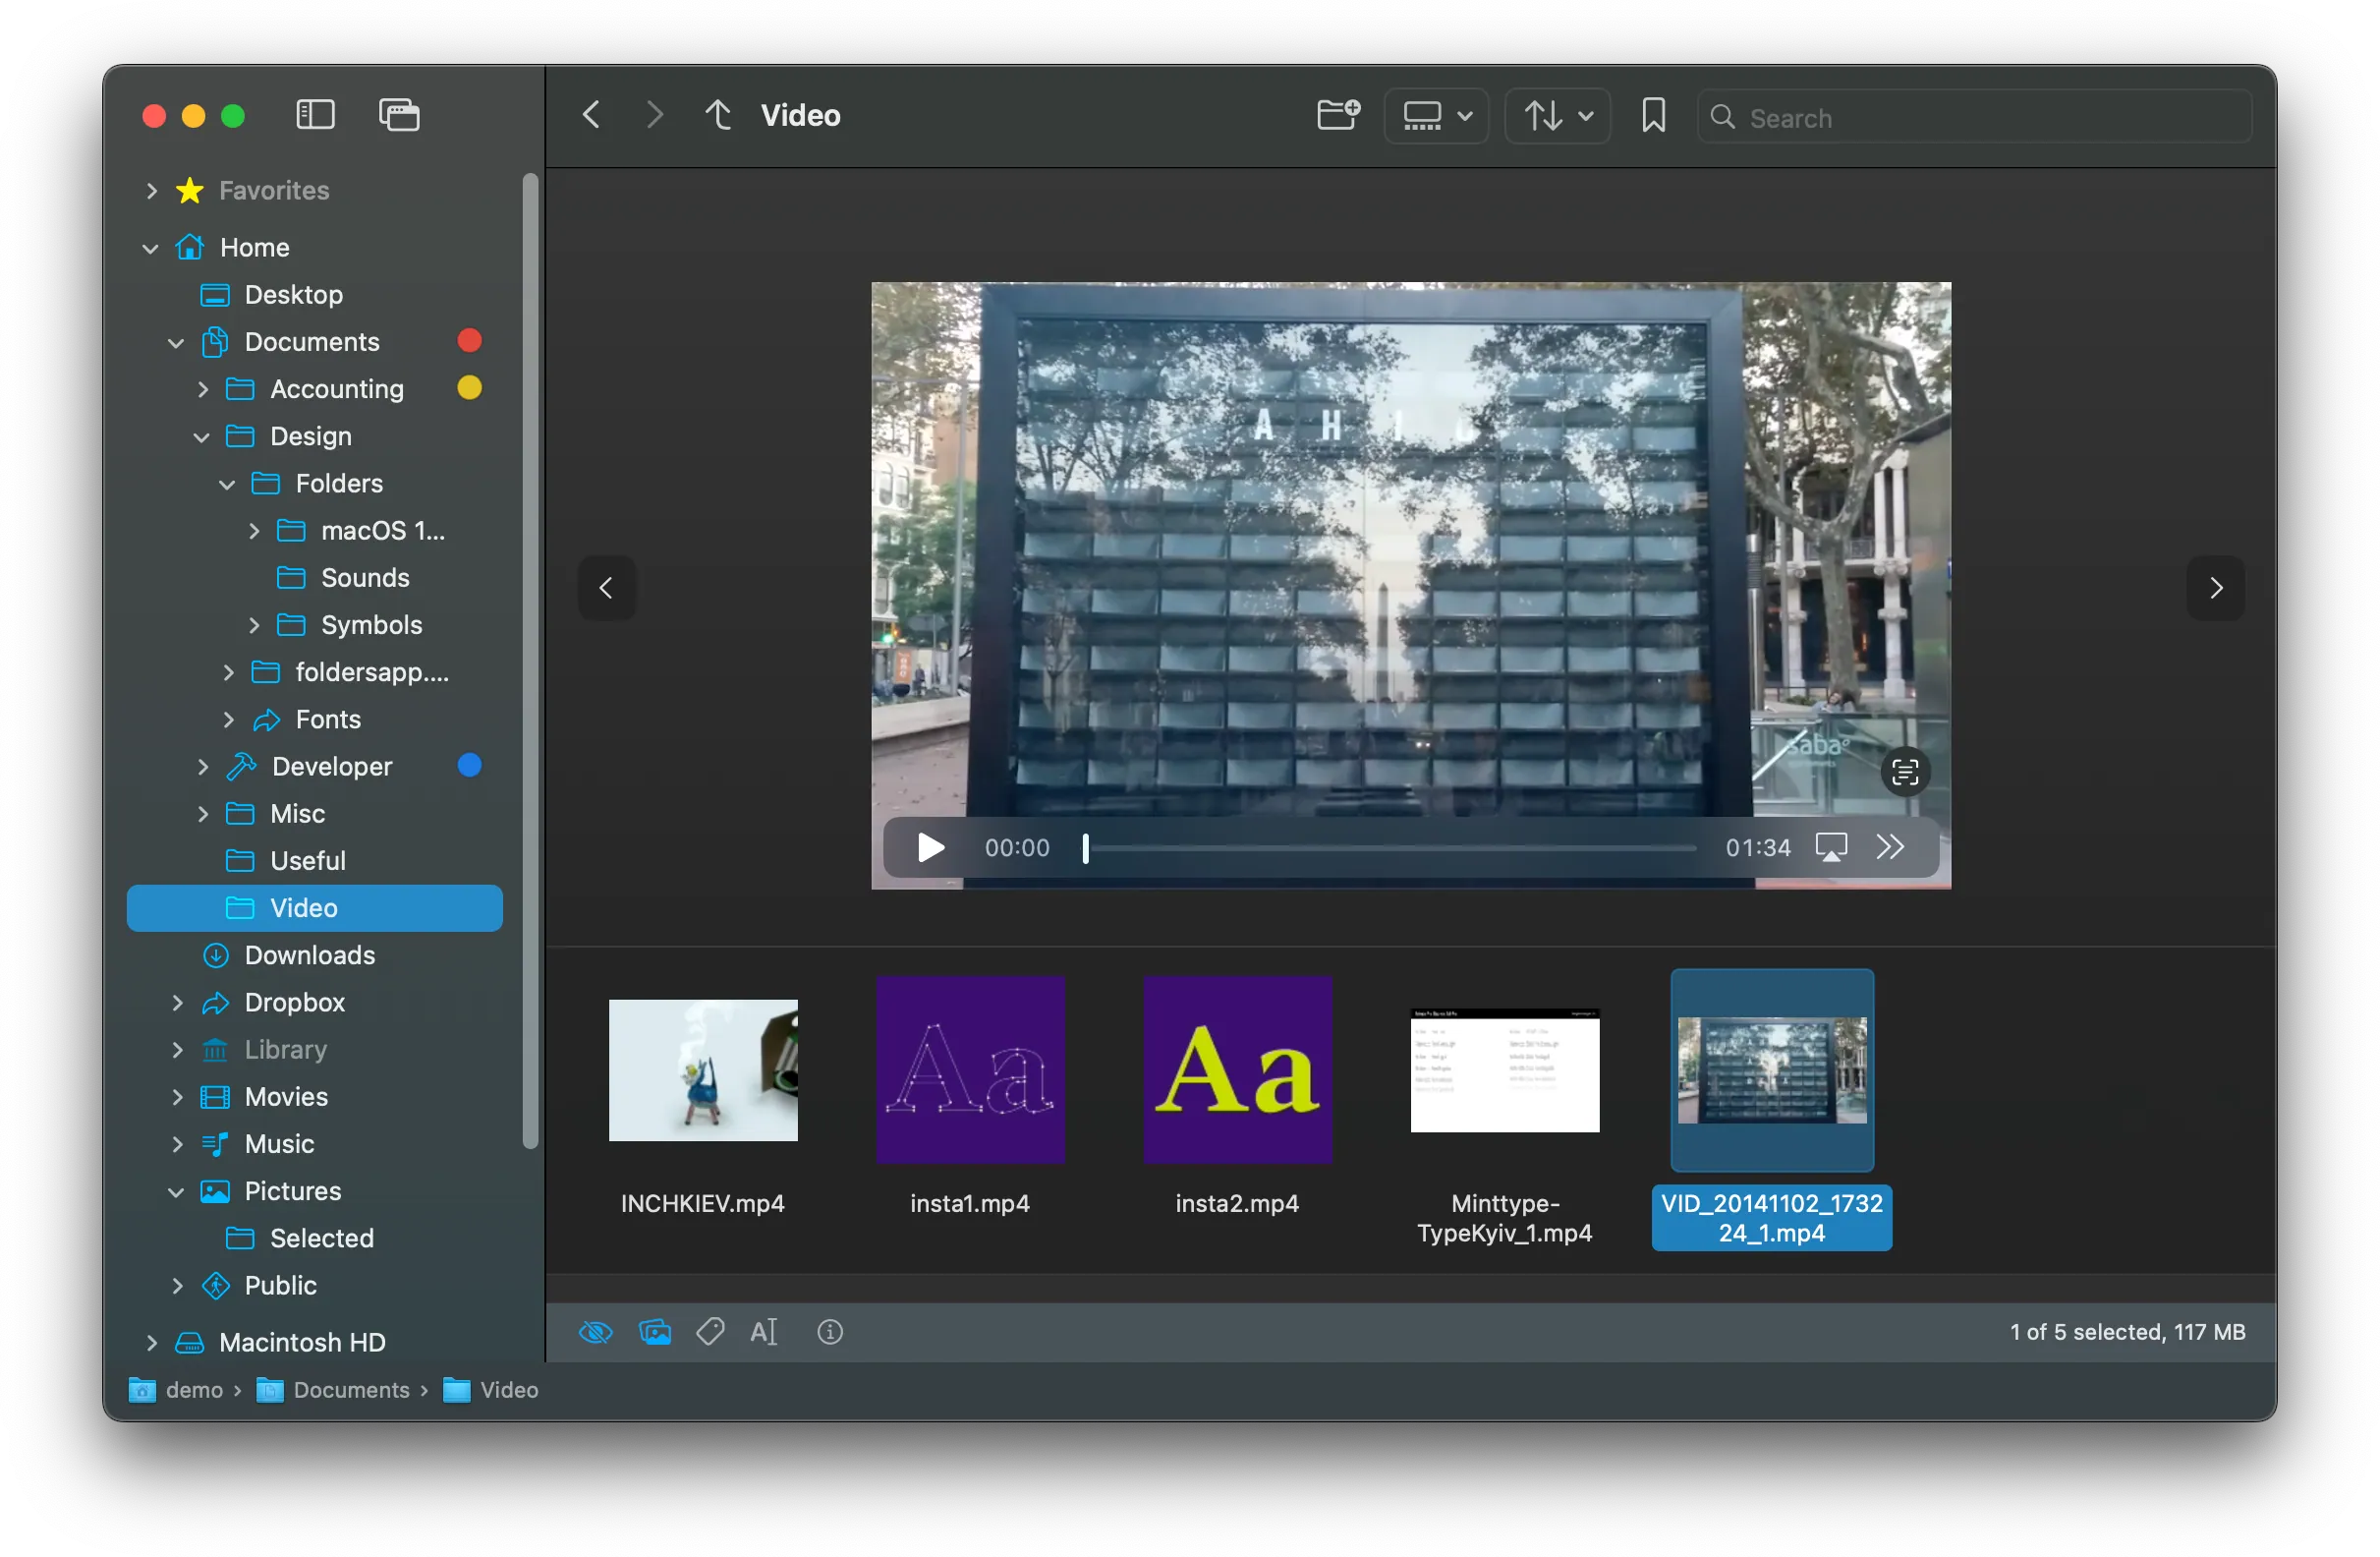This screenshot has height=1557, width=2380.
Task: Select the insta2.mp4 thumbnail
Action: (1237, 1069)
